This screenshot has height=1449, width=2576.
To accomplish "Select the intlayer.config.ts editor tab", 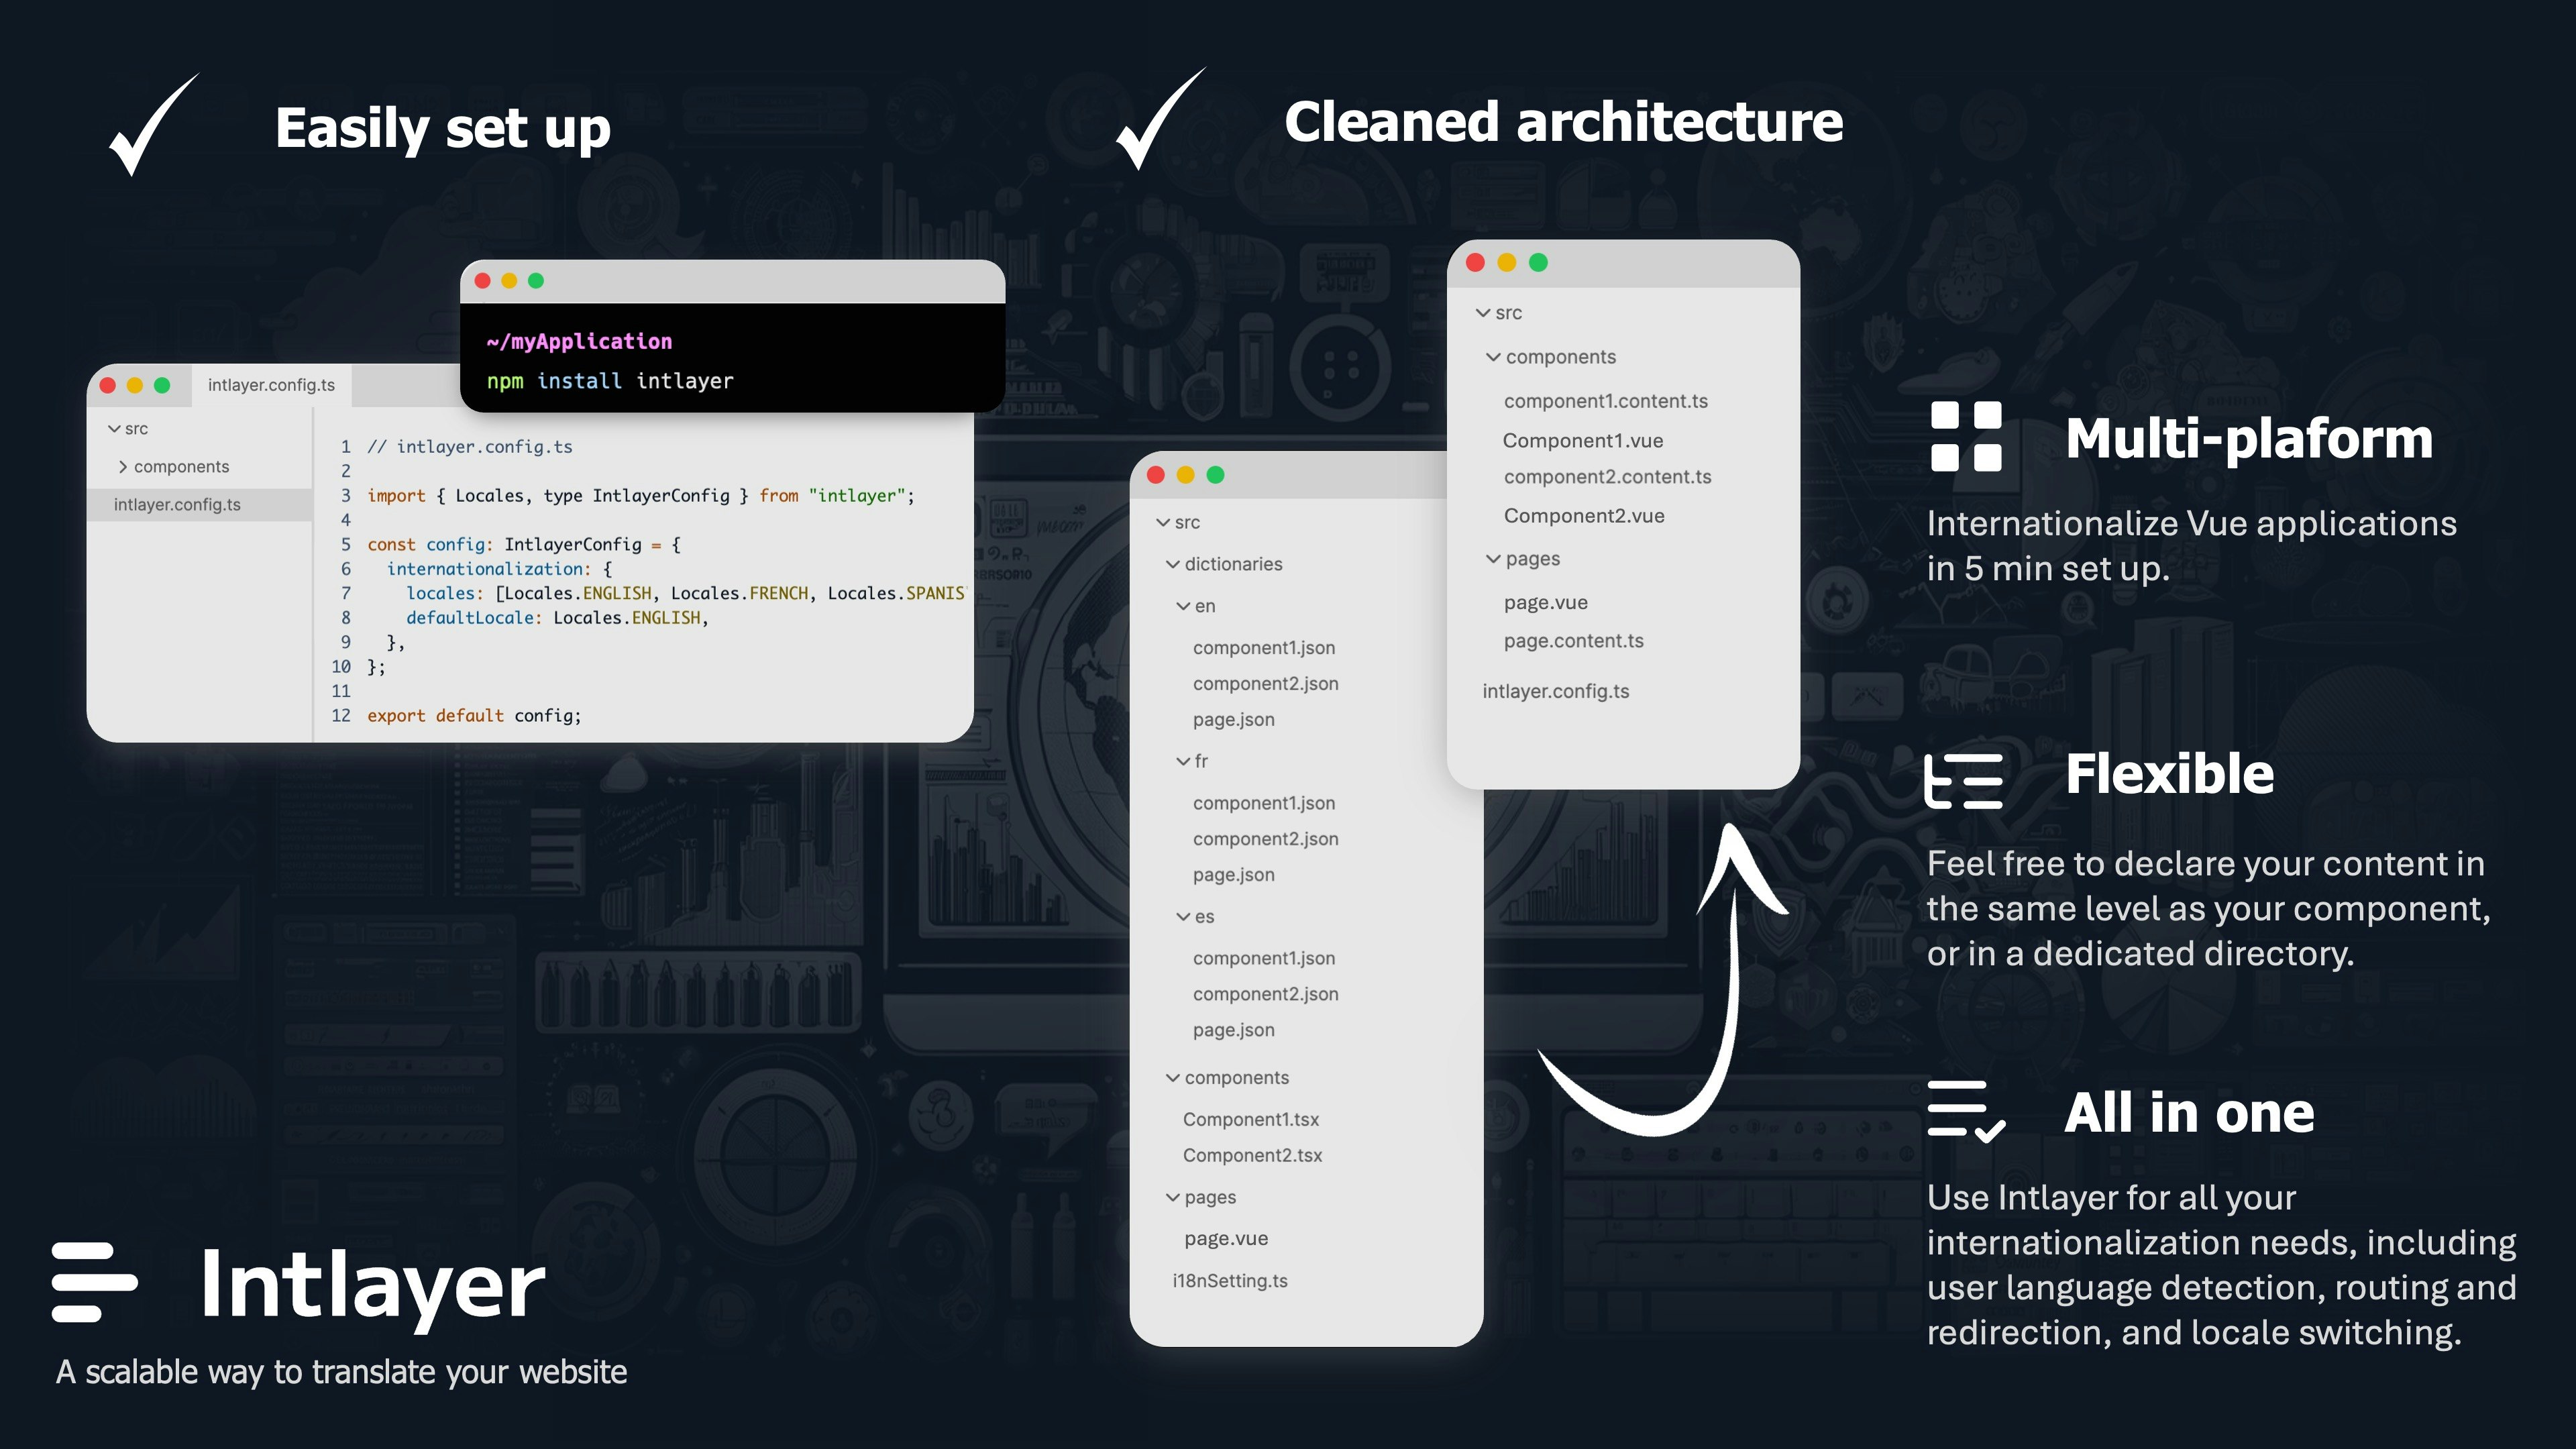I will [x=271, y=385].
